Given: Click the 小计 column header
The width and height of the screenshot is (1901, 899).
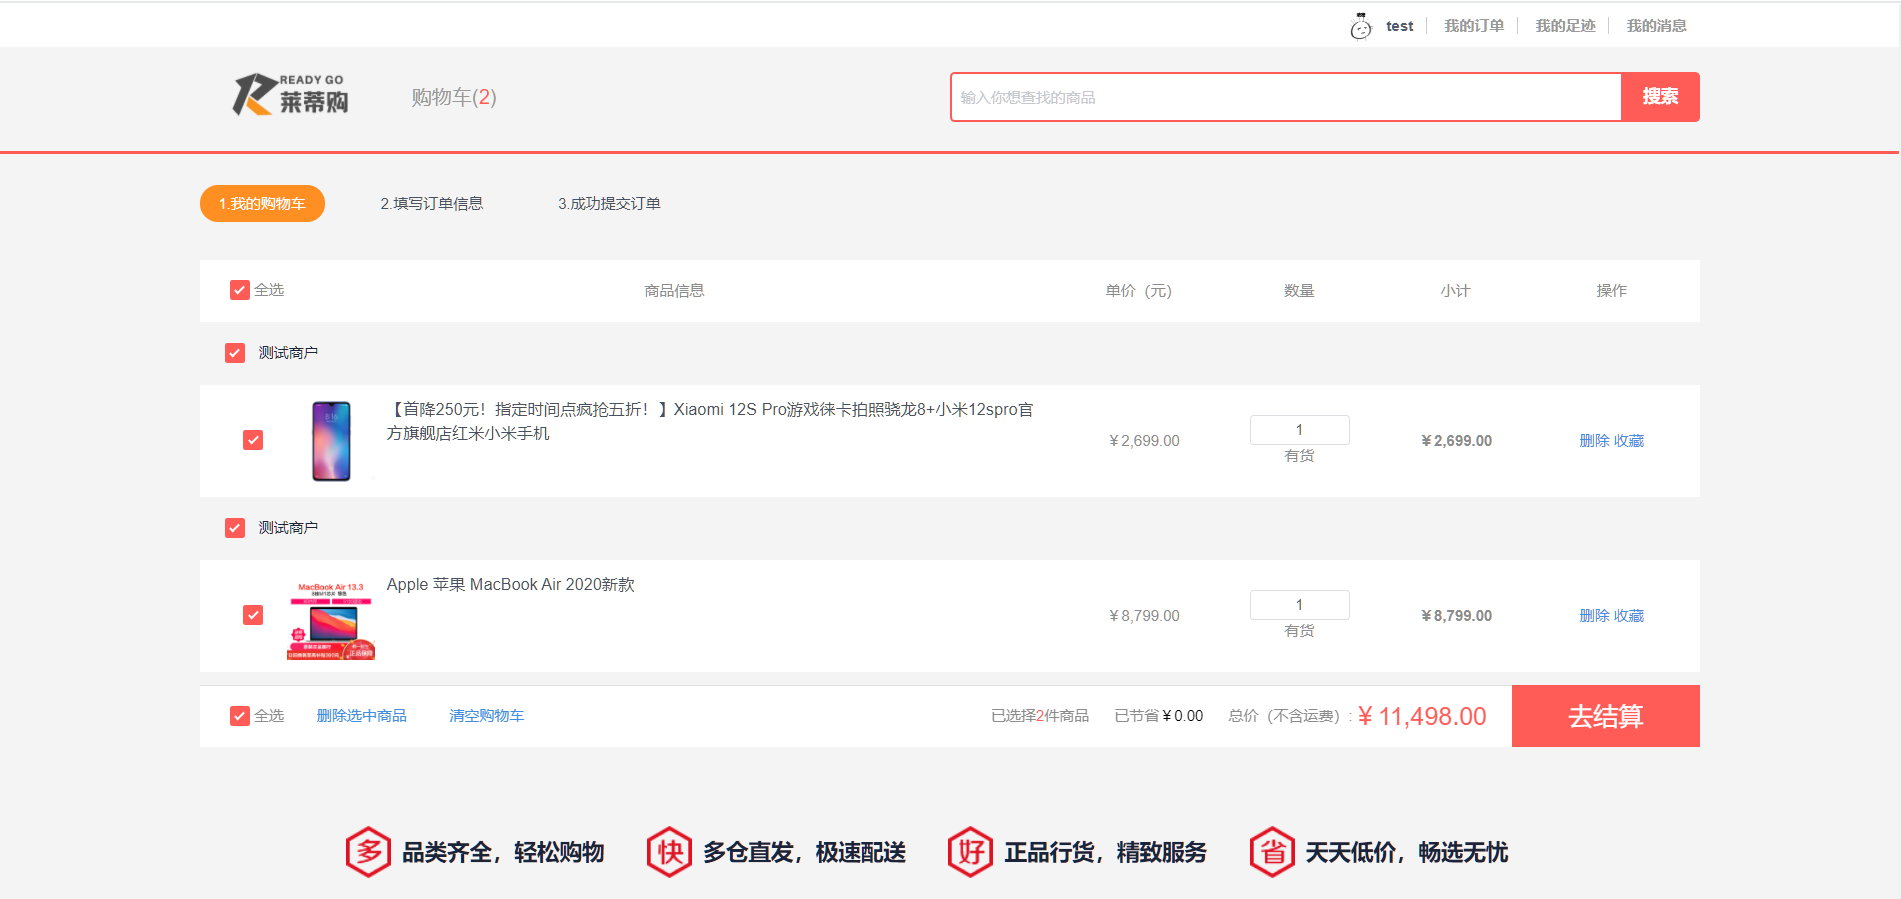Looking at the screenshot, I should (1455, 291).
